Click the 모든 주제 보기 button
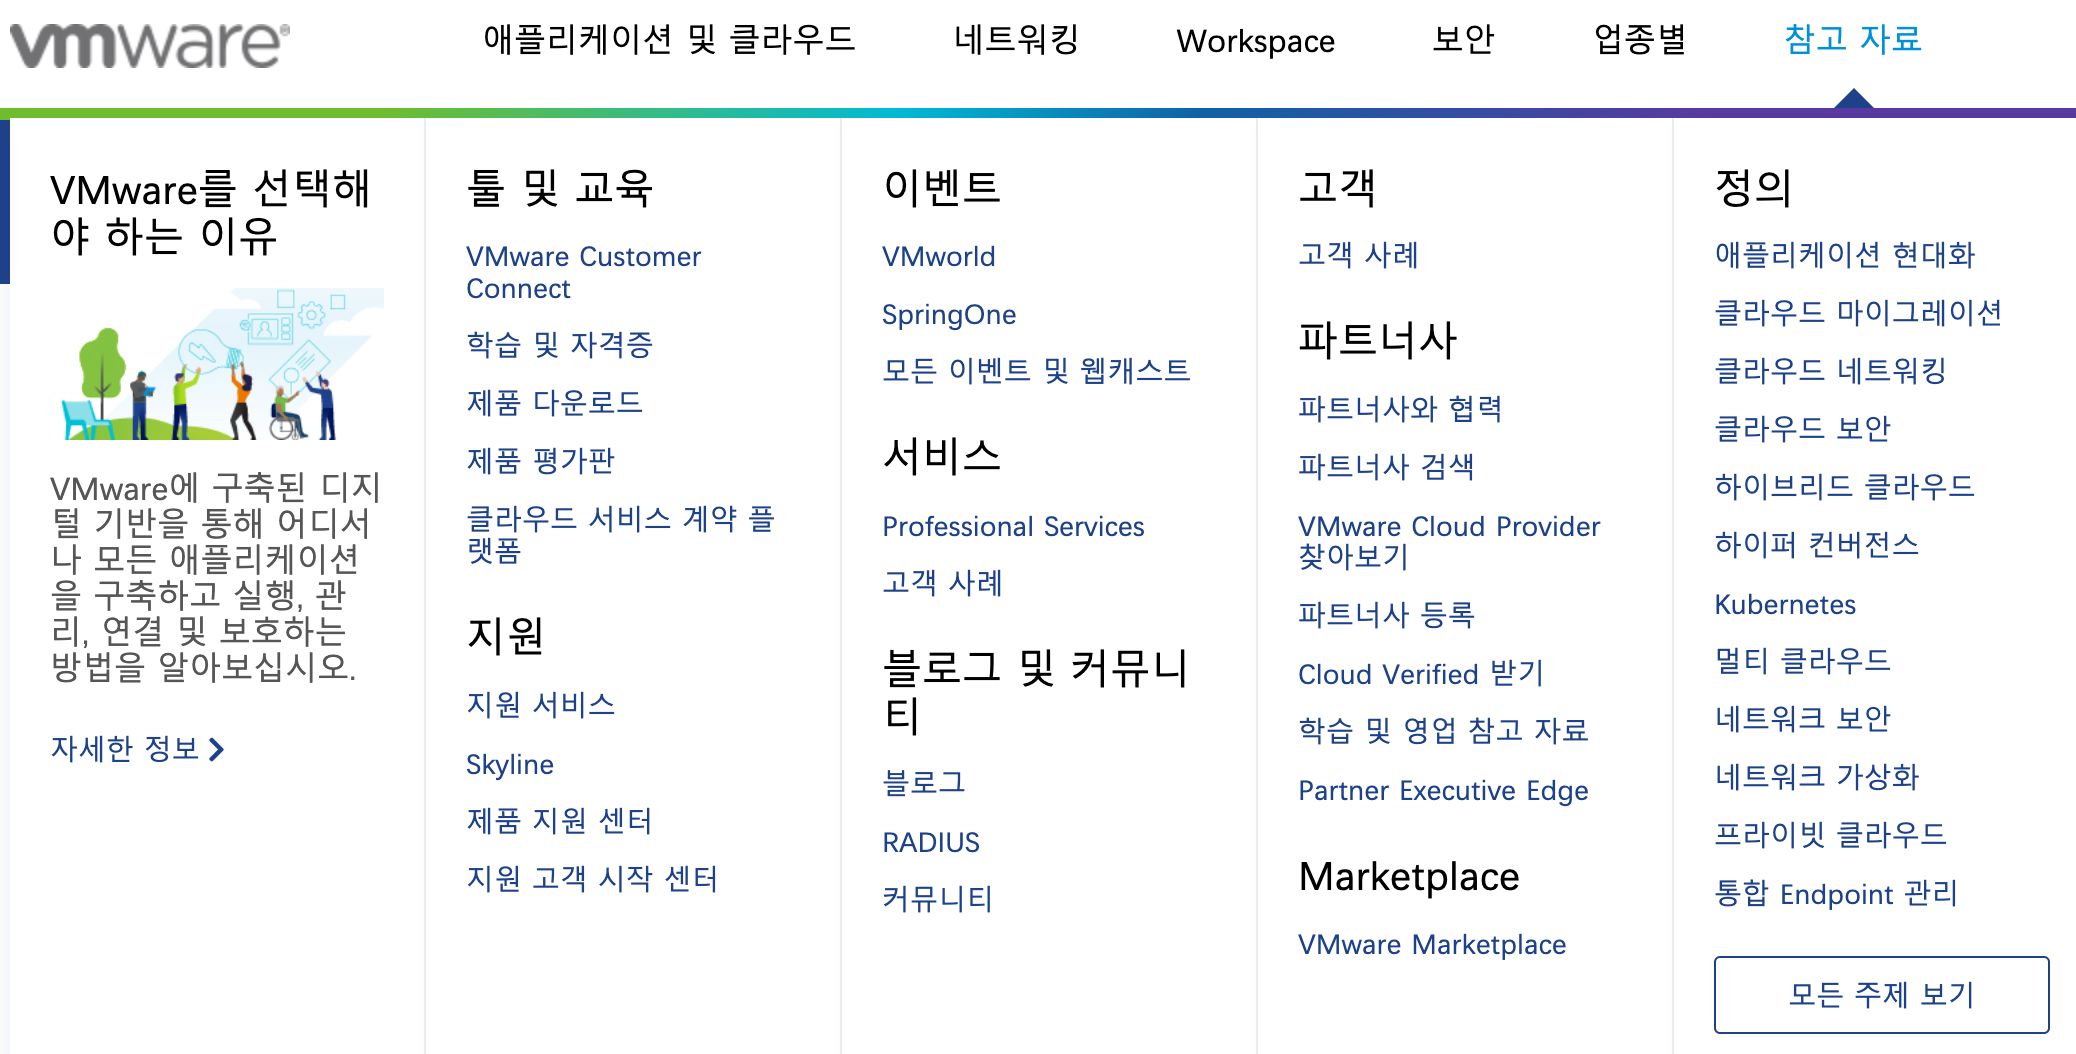The width and height of the screenshot is (2076, 1054). pos(1881,995)
